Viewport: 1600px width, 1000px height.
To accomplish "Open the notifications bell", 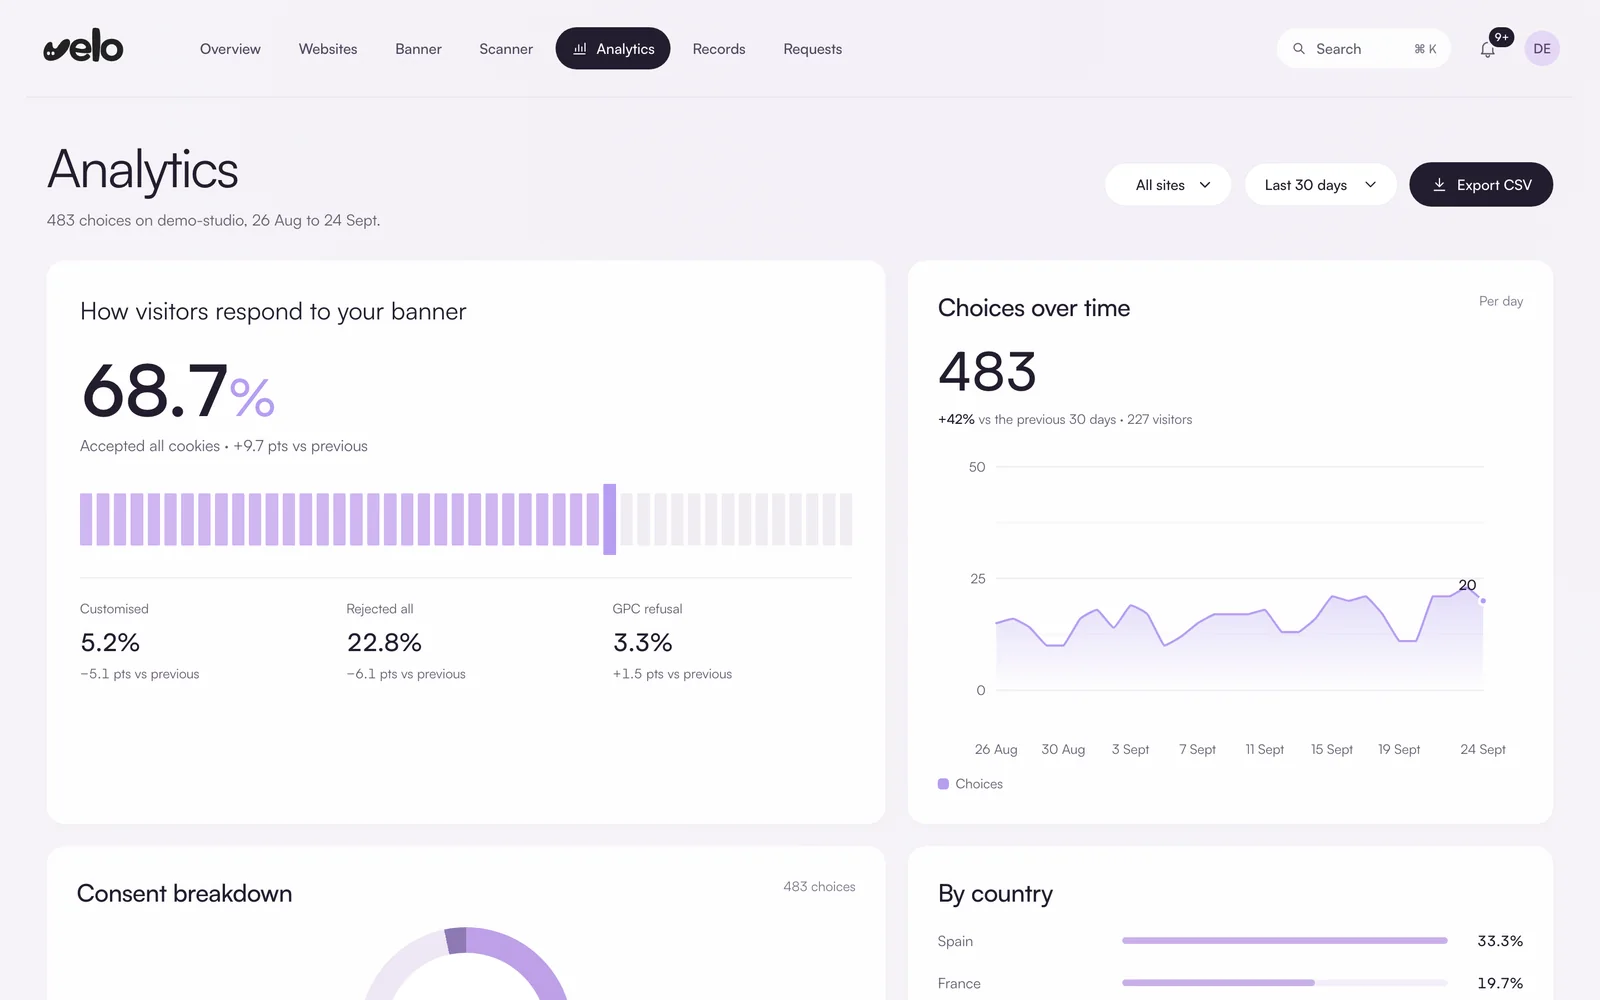I will pos(1487,49).
